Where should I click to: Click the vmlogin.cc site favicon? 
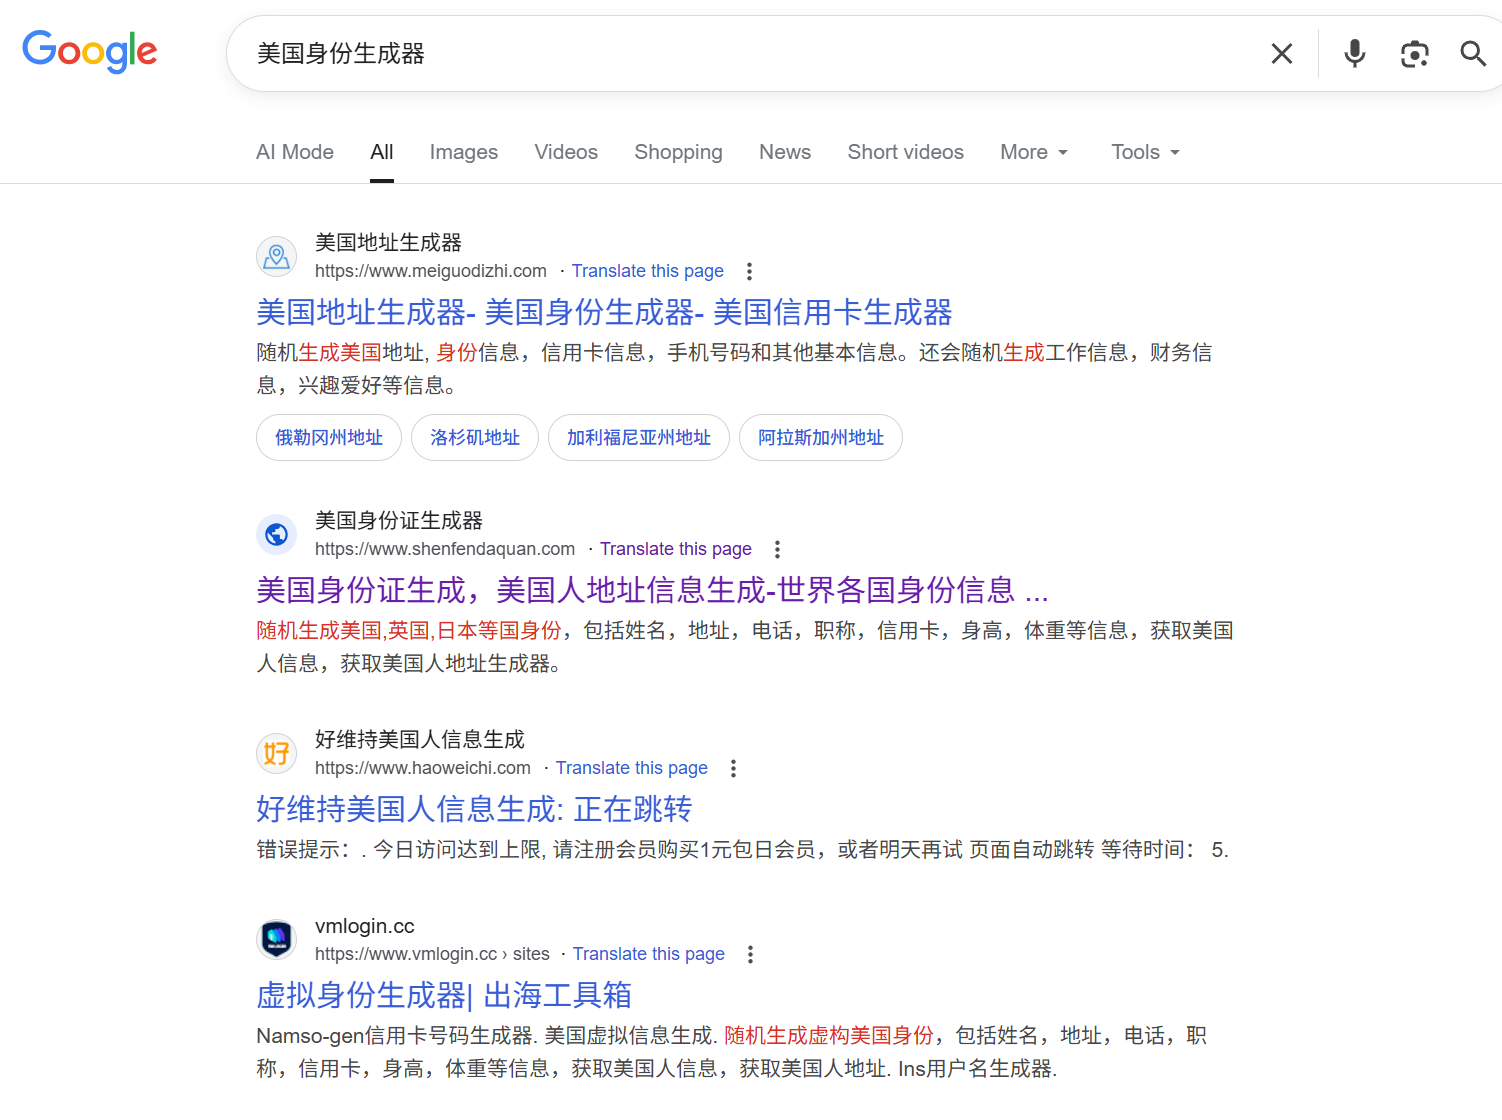click(x=277, y=940)
